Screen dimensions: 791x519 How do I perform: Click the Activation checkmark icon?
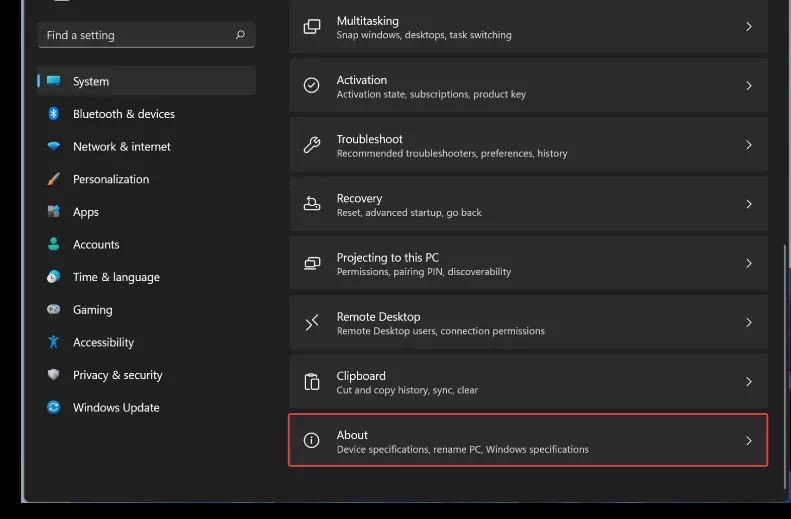click(312, 85)
